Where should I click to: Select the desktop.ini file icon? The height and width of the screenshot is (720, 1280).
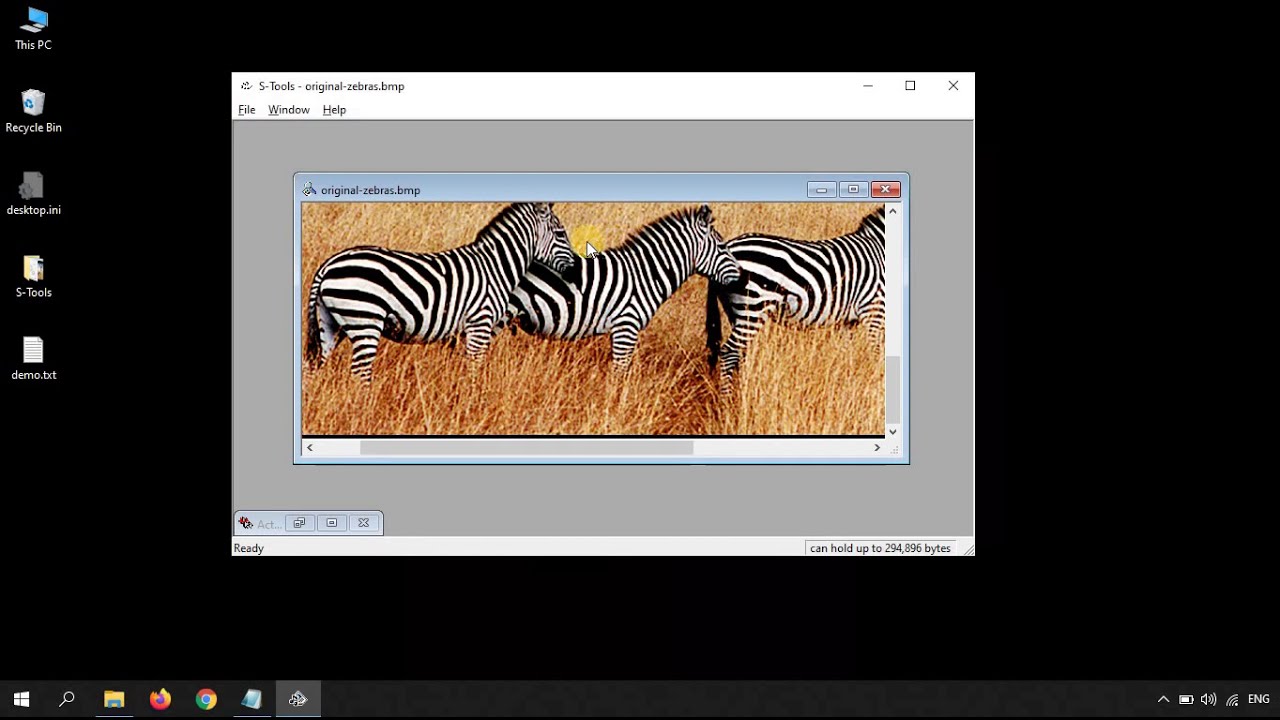pos(33,194)
